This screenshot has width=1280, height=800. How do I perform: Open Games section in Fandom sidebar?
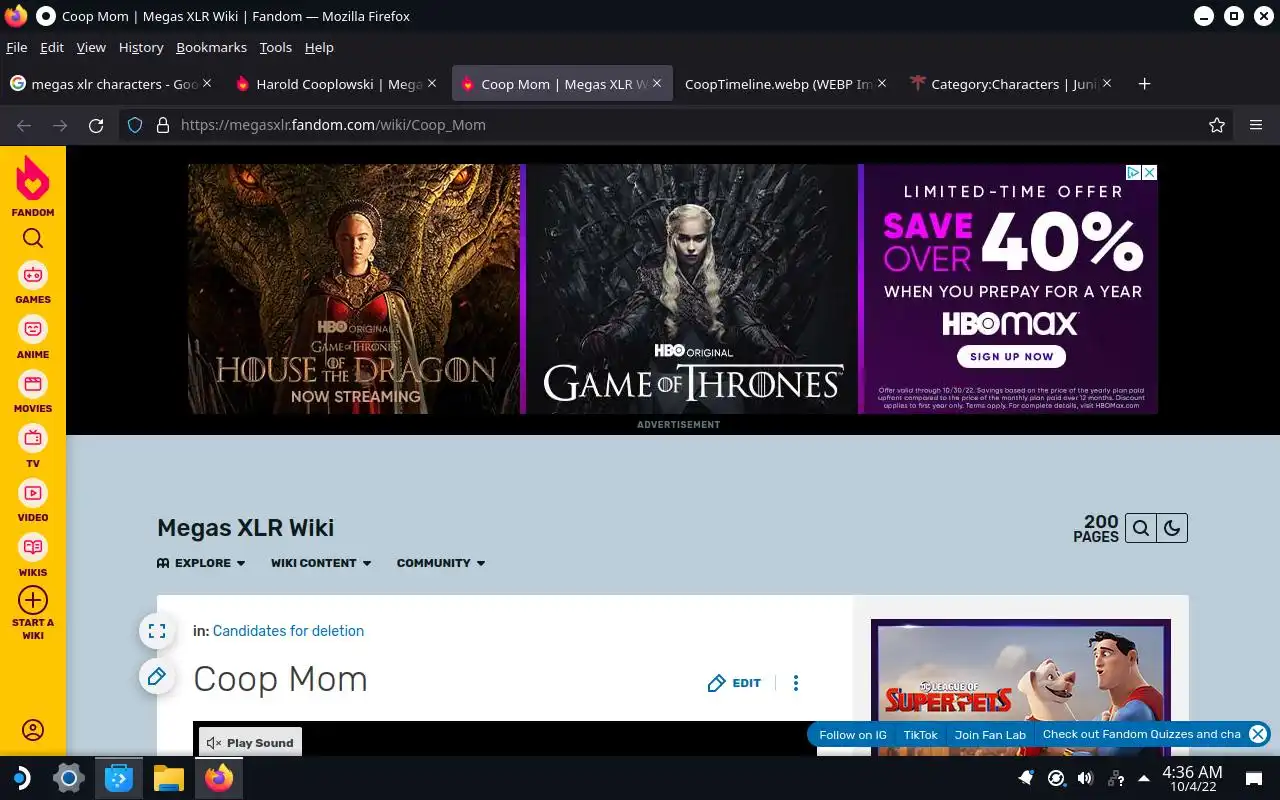coord(33,283)
